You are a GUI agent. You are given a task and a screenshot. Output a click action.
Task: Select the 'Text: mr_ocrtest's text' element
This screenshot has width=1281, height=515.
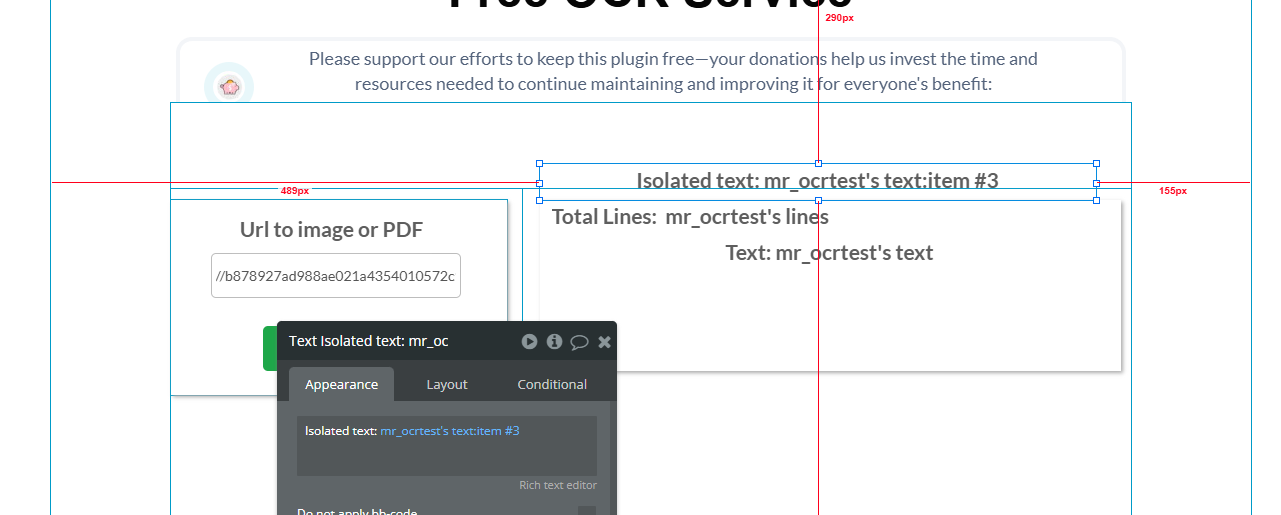pos(829,253)
